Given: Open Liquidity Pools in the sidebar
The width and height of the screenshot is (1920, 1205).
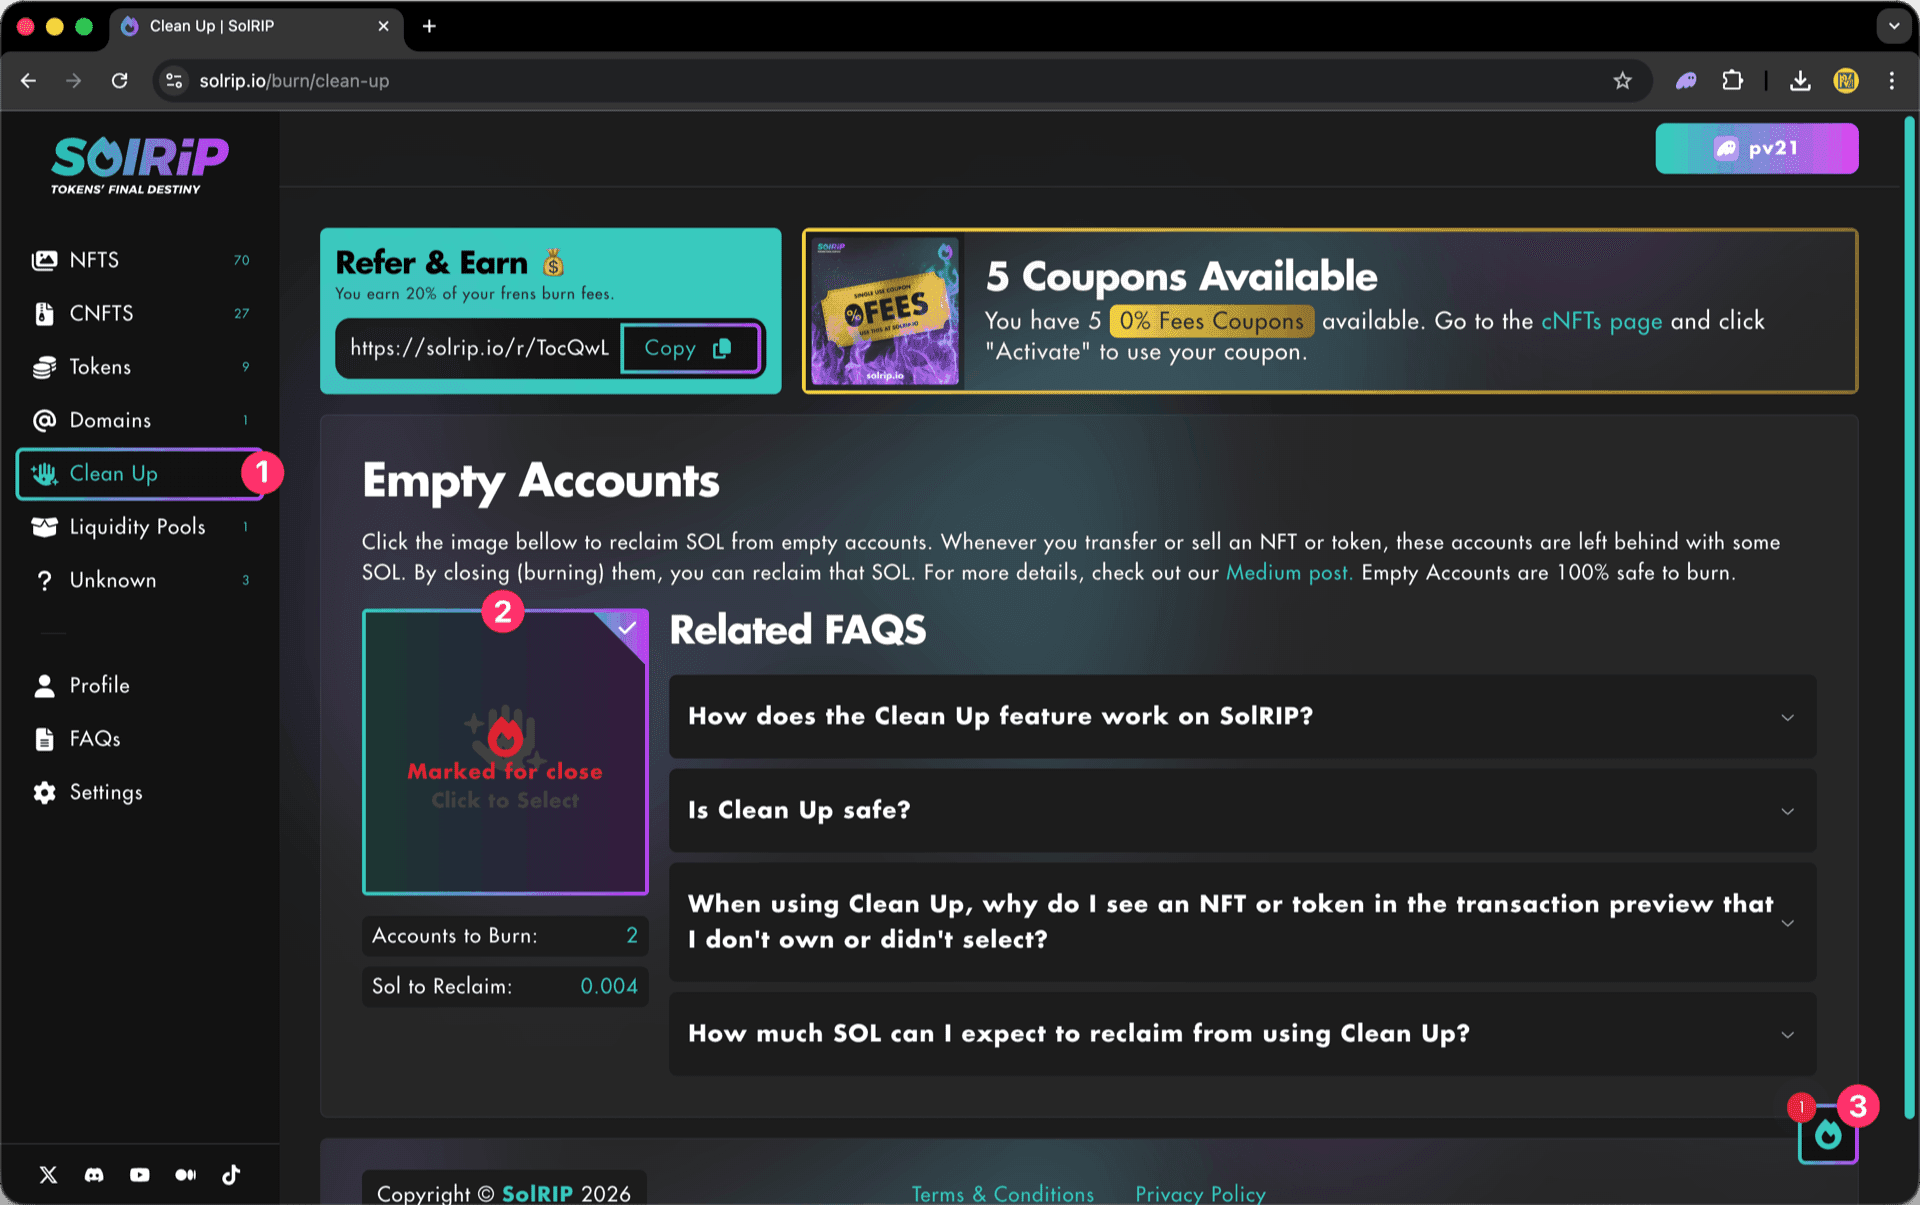Looking at the screenshot, I should (x=140, y=527).
